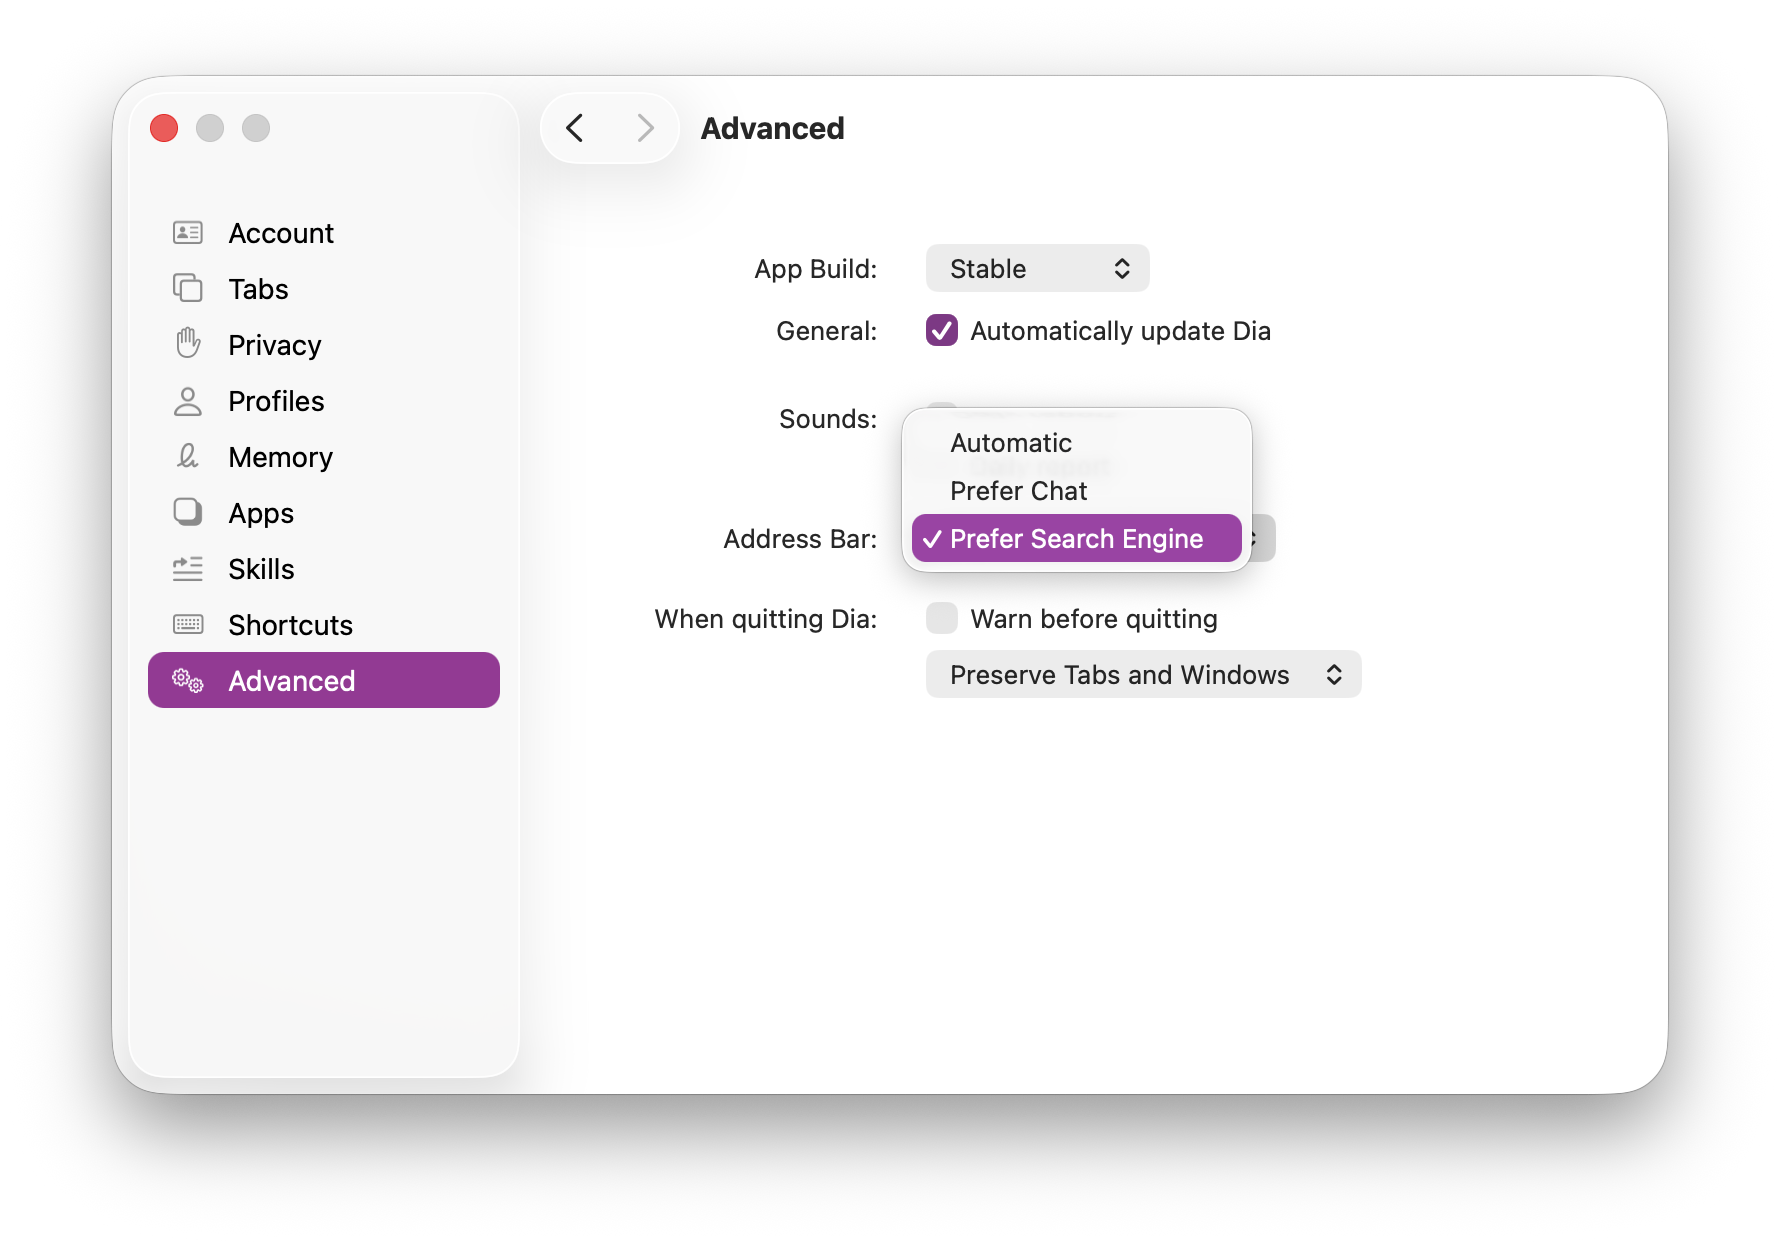The height and width of the screenshot is (1242, 1780).
Task: Click the General label
Action: click(x=827, y=331)
